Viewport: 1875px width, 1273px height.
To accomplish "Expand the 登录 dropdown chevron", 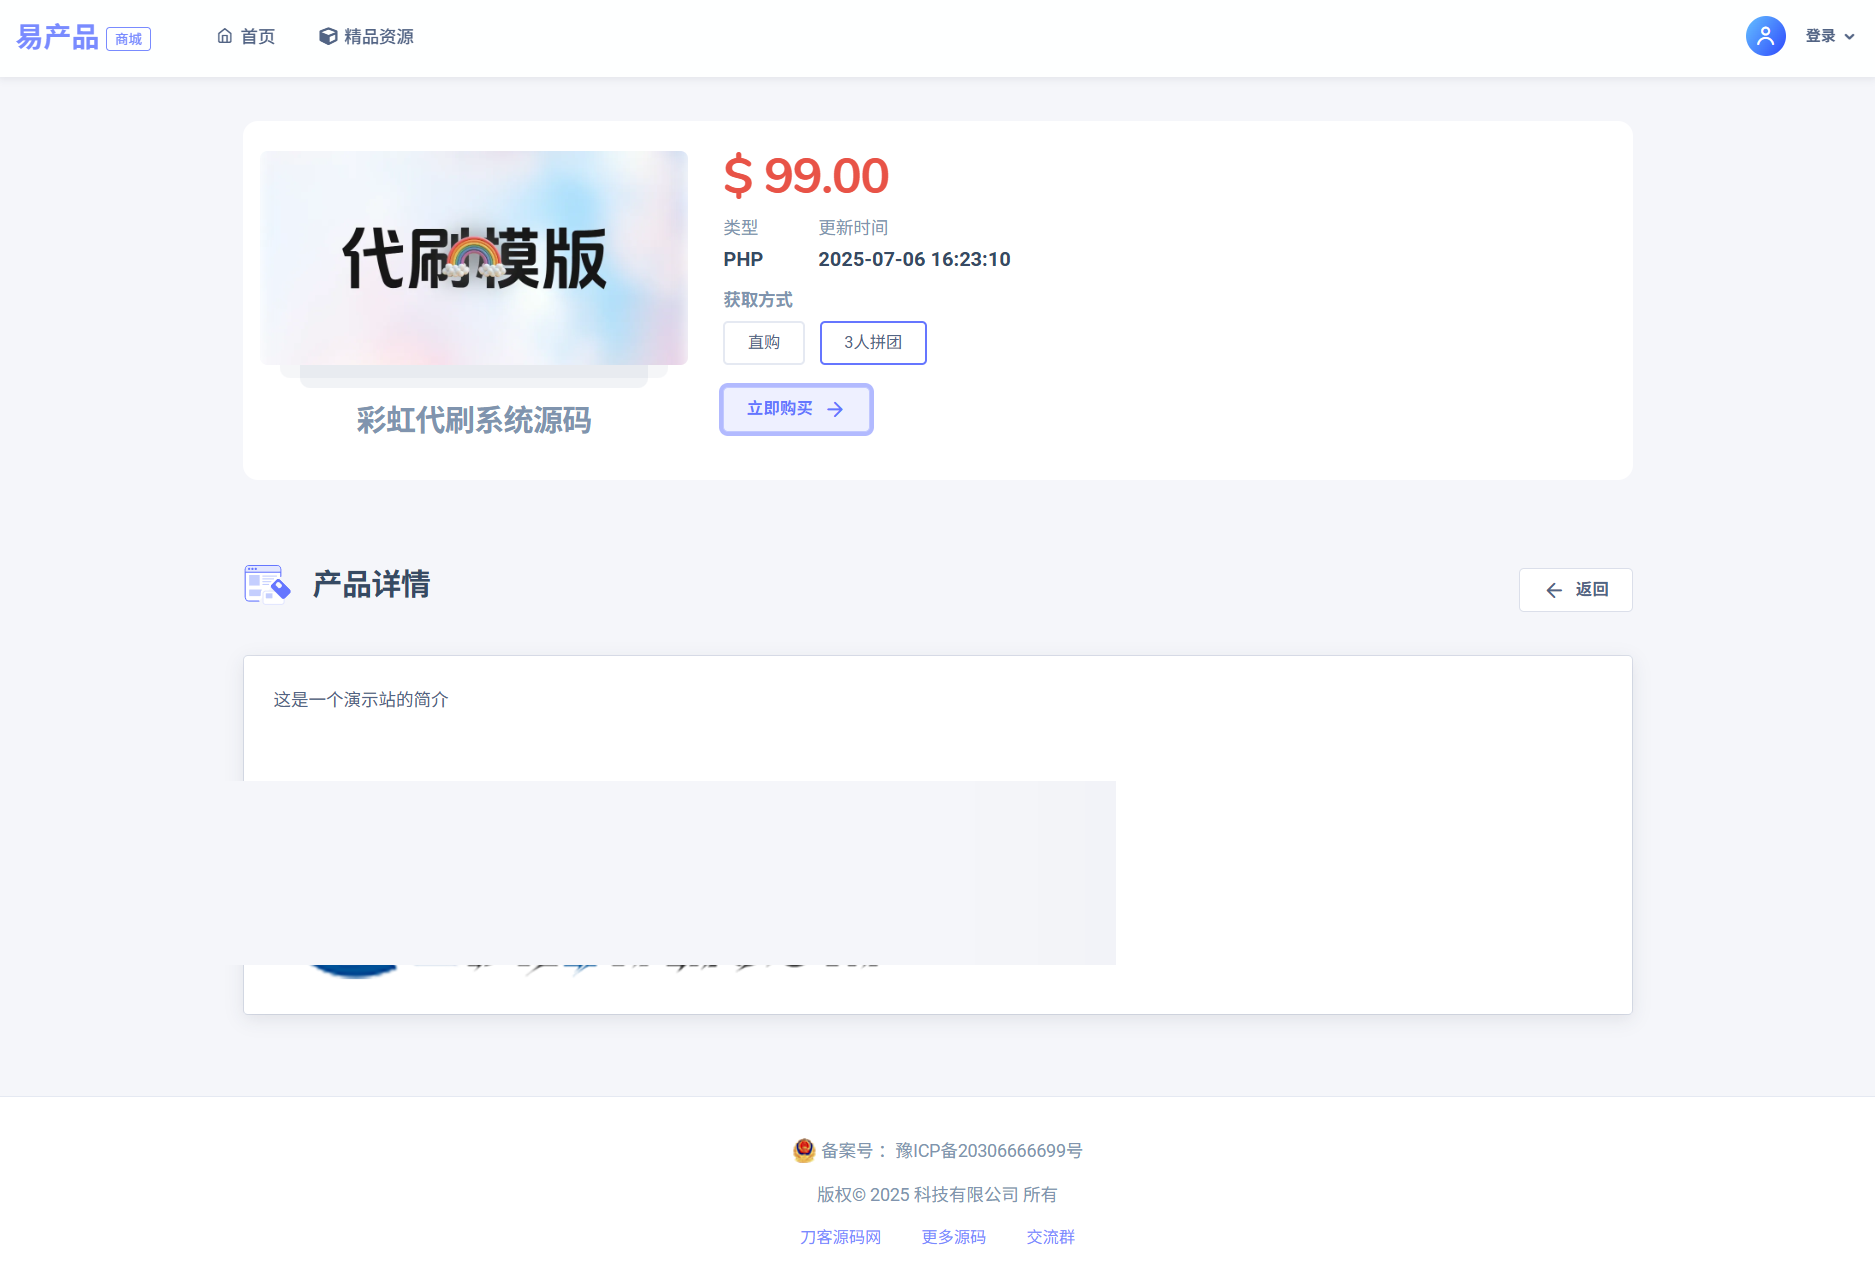I will pyautogui.click(x=1850, y=37).
